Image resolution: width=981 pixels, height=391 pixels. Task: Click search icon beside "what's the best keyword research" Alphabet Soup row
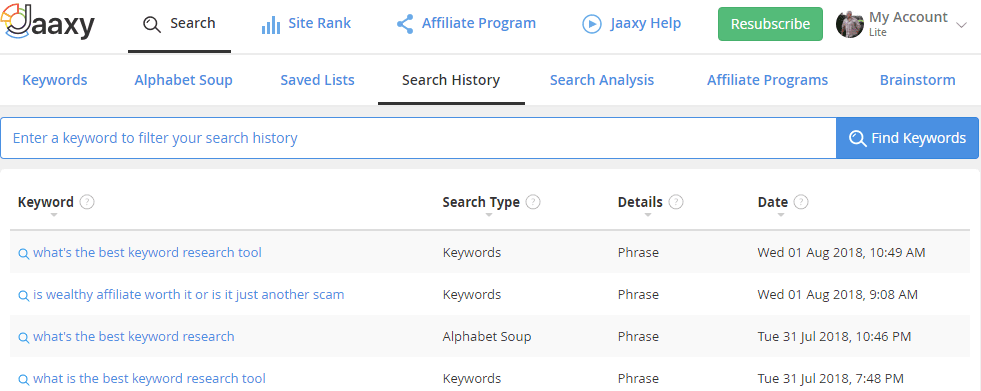tap(24, 338)
